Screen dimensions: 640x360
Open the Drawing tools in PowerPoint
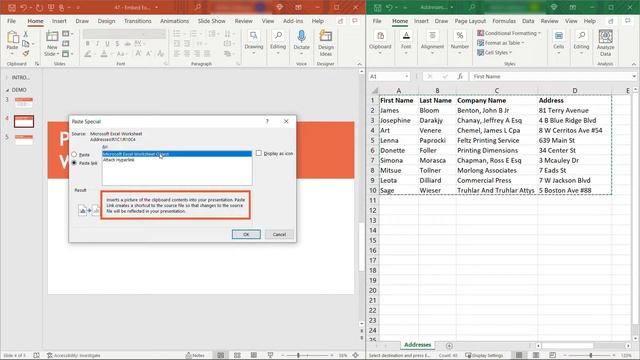point(253,42)
